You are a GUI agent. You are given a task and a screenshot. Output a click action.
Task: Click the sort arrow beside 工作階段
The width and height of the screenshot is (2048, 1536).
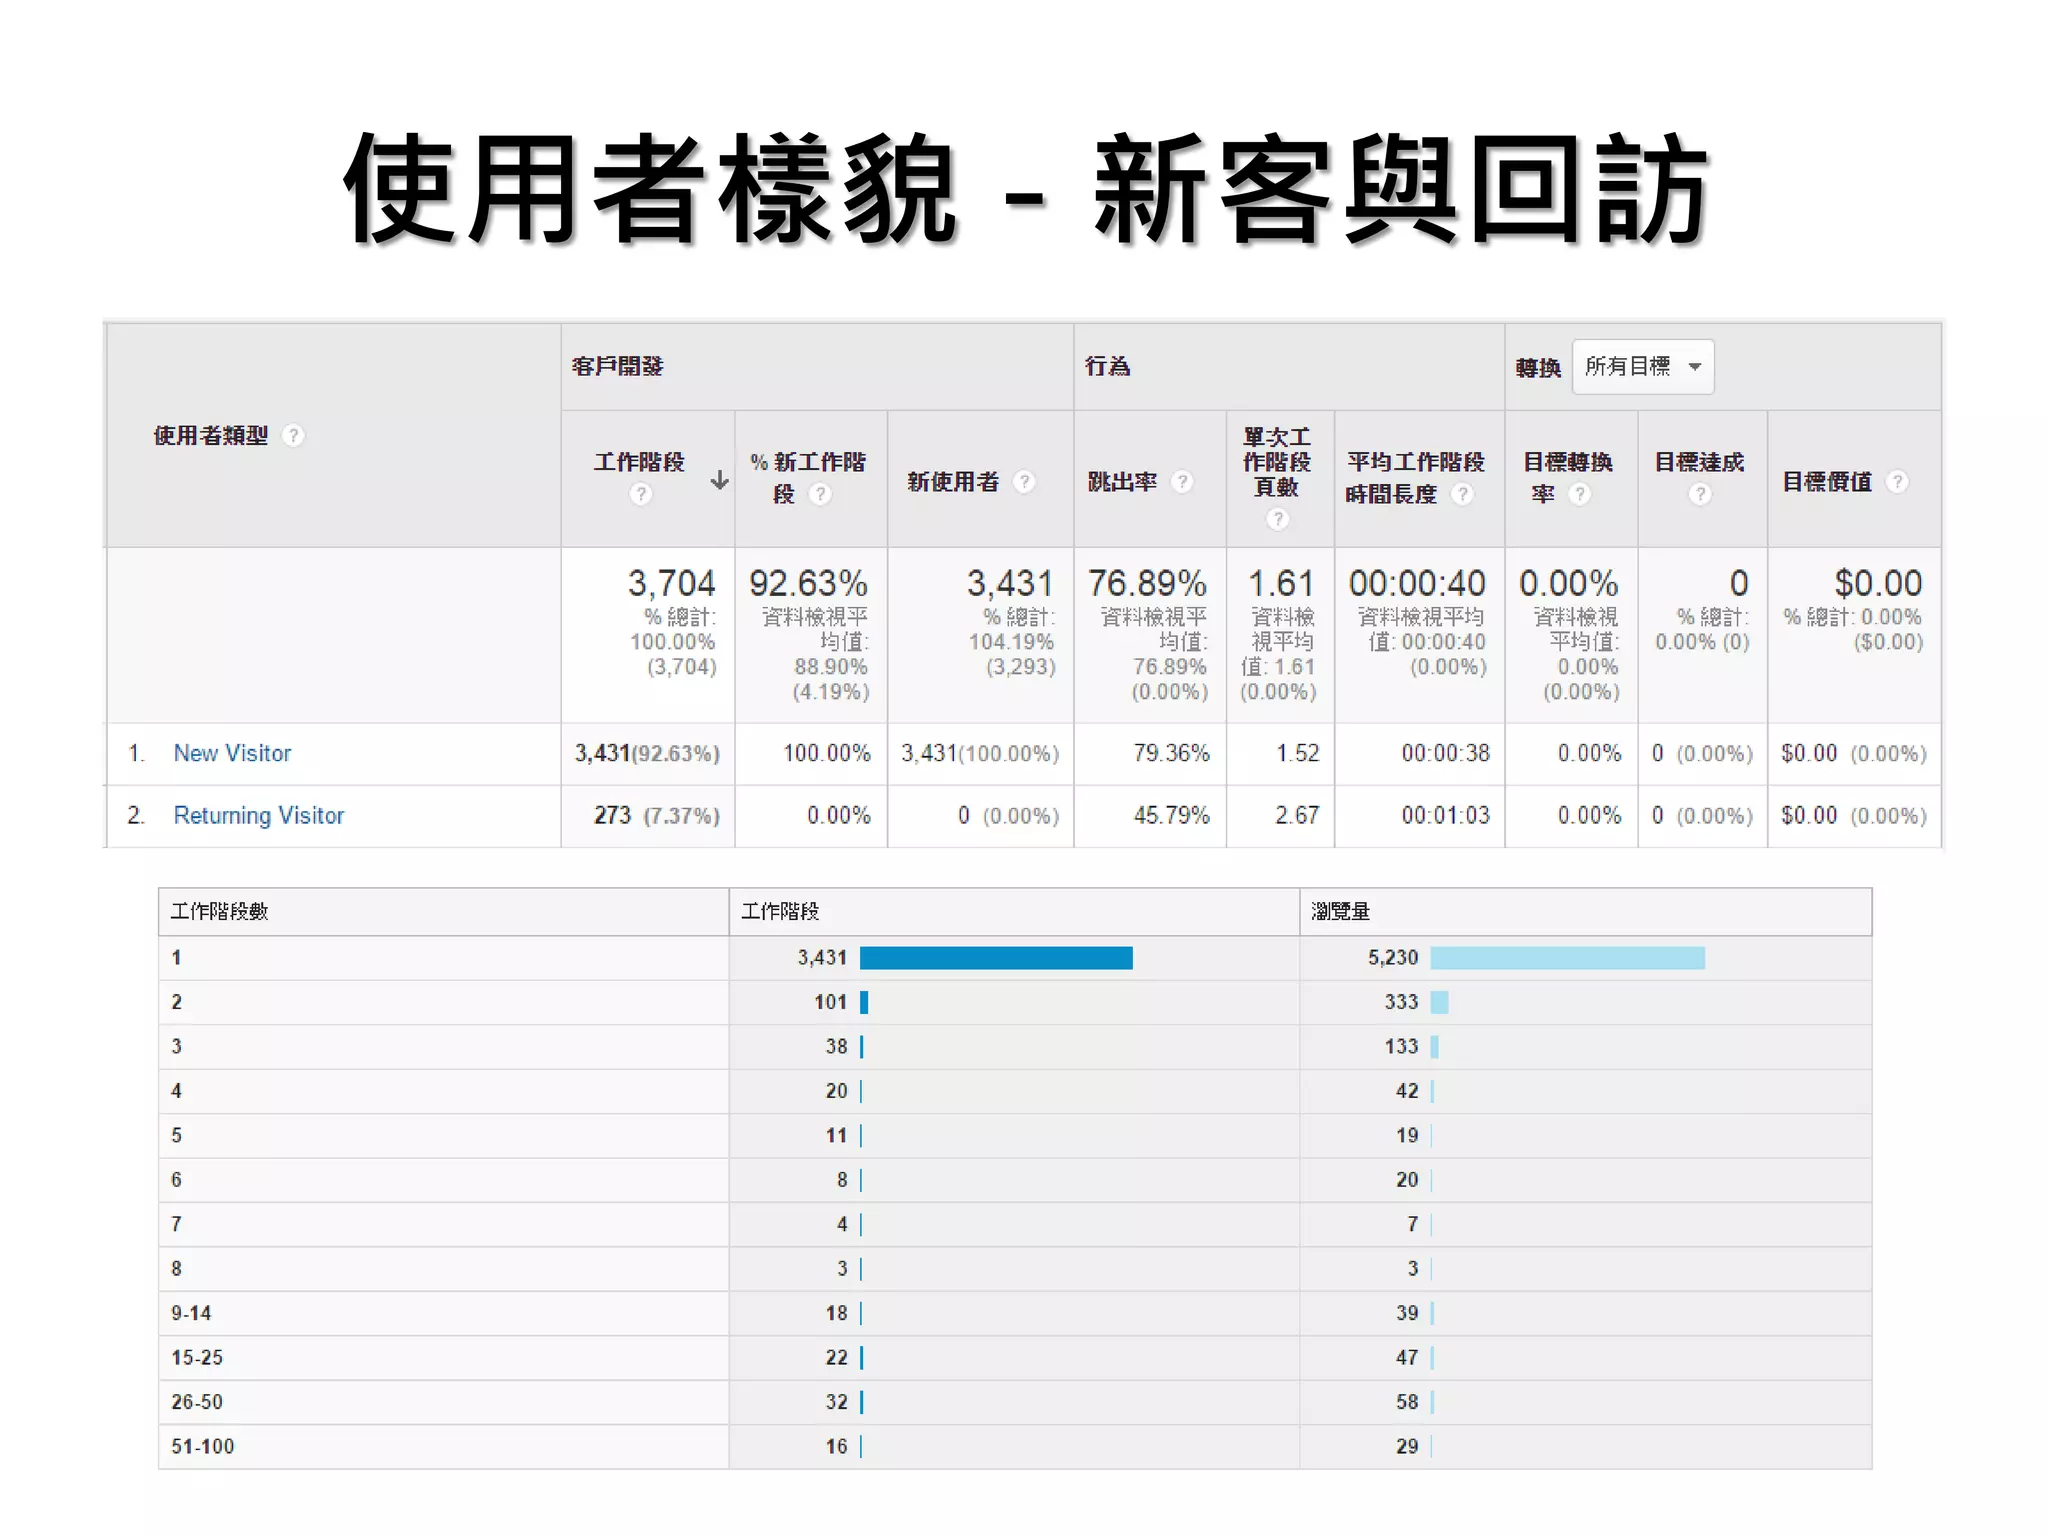(719, 481)
